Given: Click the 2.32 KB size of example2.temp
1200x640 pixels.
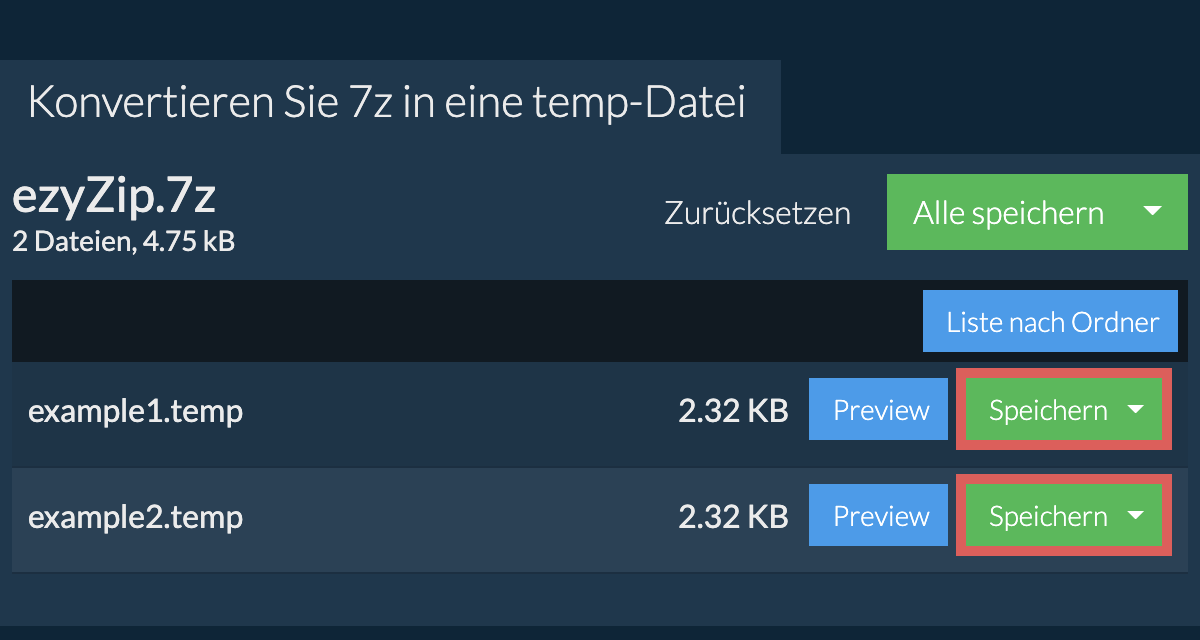Looking at the screenshot, I should click(x=733, y=517).
